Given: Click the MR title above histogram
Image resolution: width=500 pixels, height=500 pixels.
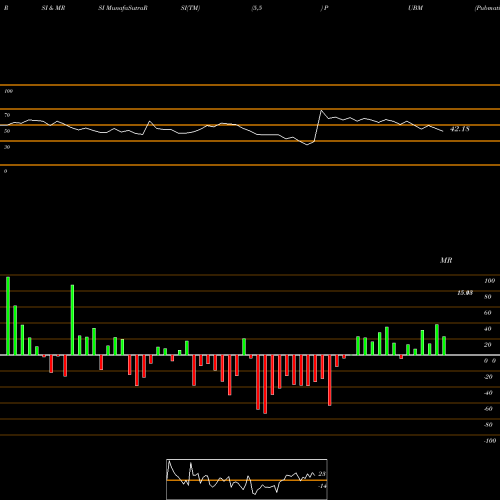Looking at the screenshot, I should pos(446,260).
